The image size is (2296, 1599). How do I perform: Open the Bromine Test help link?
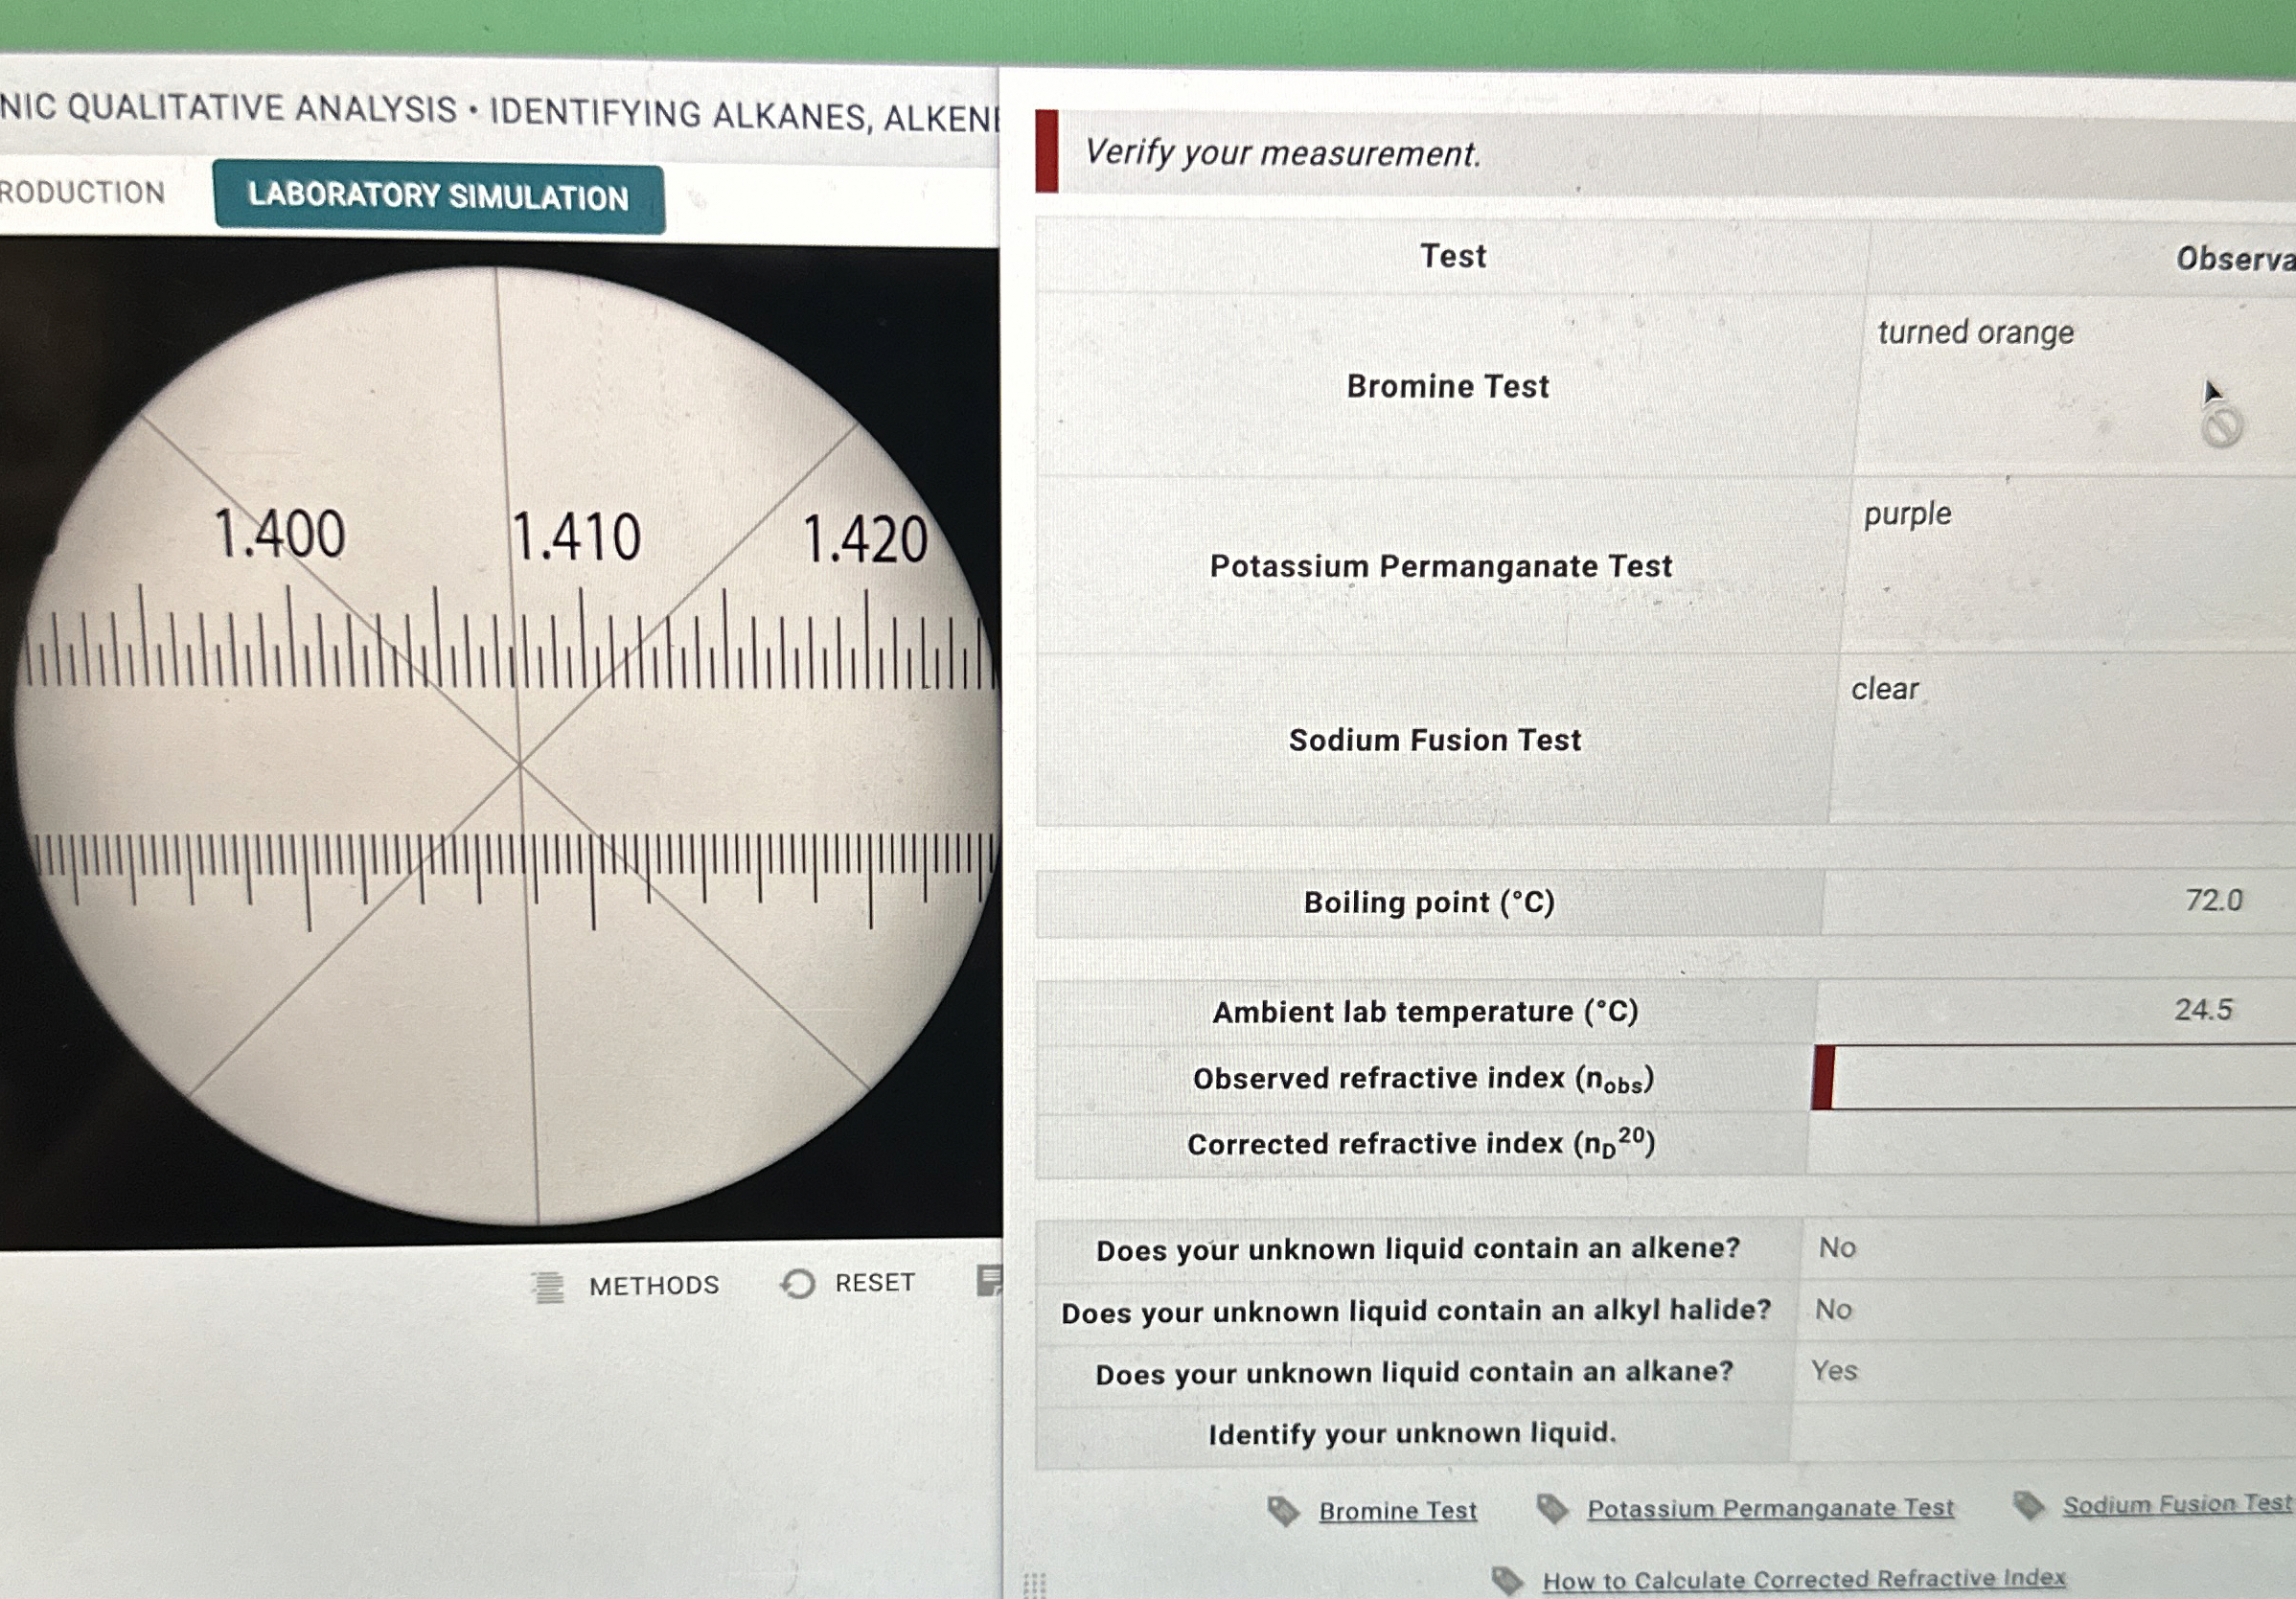coord(1397,1511)
